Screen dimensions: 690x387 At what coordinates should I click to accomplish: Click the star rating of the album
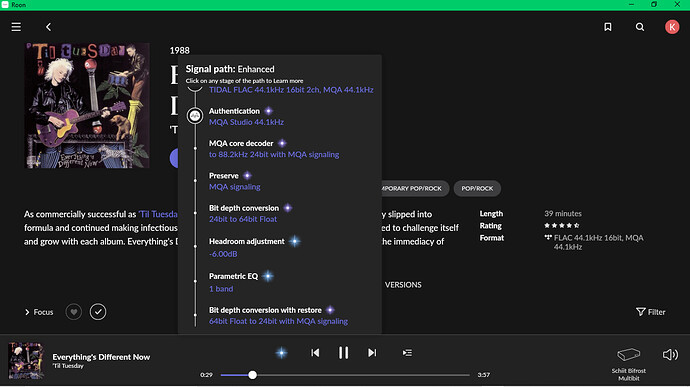click(562, 225)
